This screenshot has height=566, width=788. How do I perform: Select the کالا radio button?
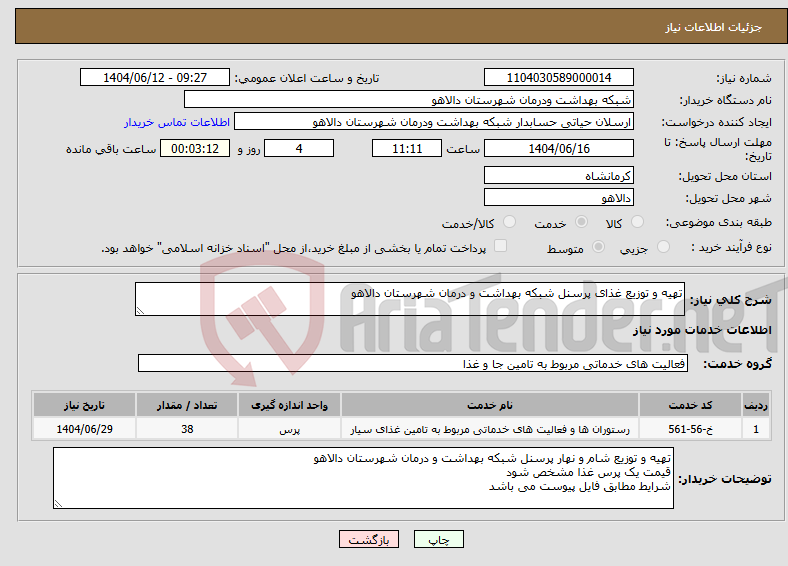pyautogui.click(x=637, y=222)
